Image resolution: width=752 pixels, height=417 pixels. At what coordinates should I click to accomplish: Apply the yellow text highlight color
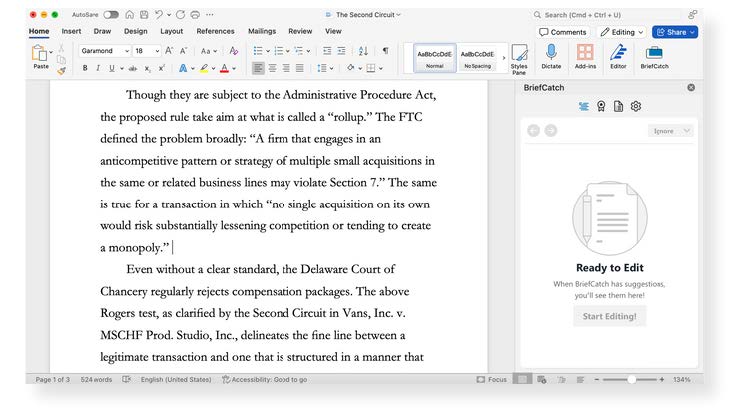204,68
